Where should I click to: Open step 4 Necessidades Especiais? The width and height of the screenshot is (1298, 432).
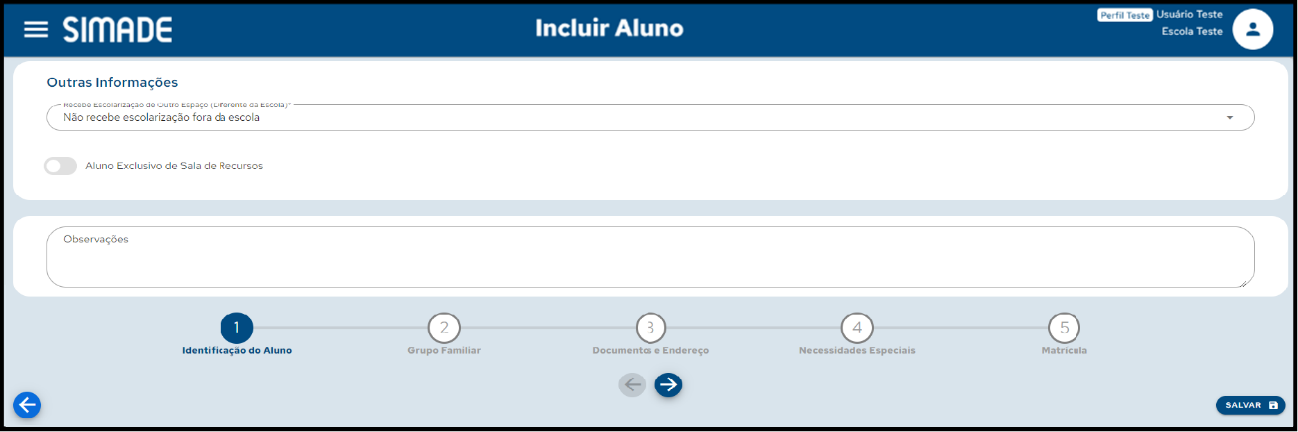pos(857,328)
